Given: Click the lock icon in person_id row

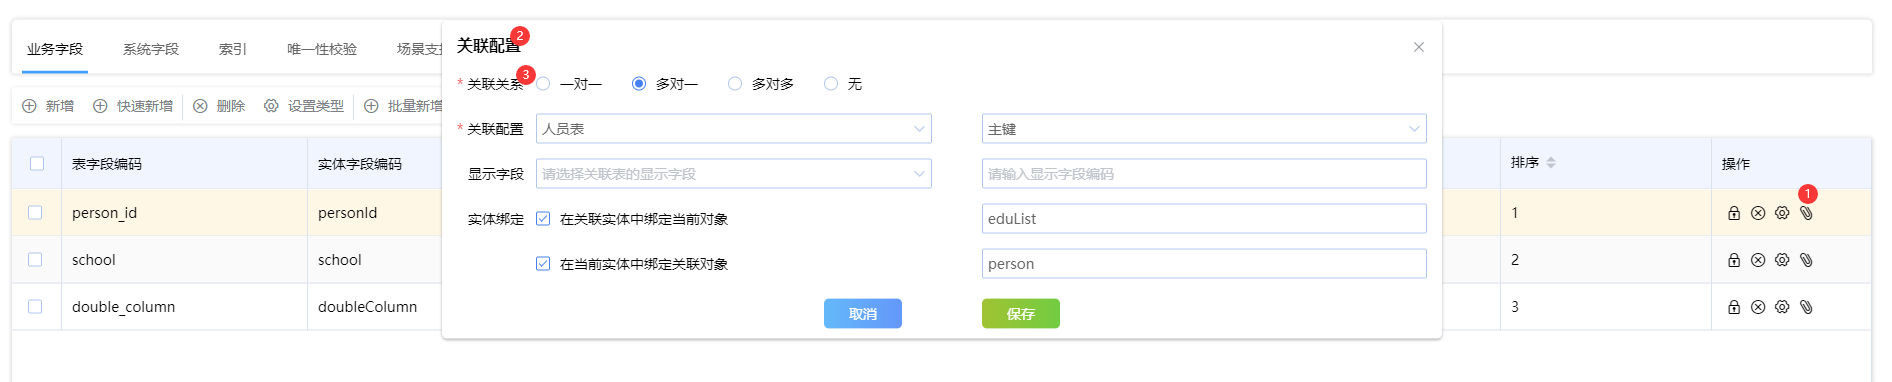Looking at the screenshot, I should [1734, 213].
